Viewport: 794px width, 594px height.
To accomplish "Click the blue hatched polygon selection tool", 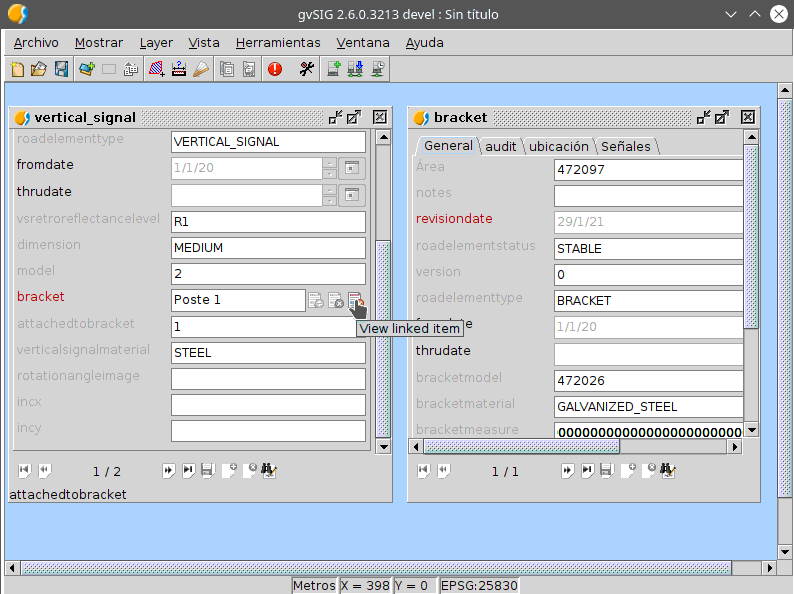I will pyautogui.click(x=156, y=69).
